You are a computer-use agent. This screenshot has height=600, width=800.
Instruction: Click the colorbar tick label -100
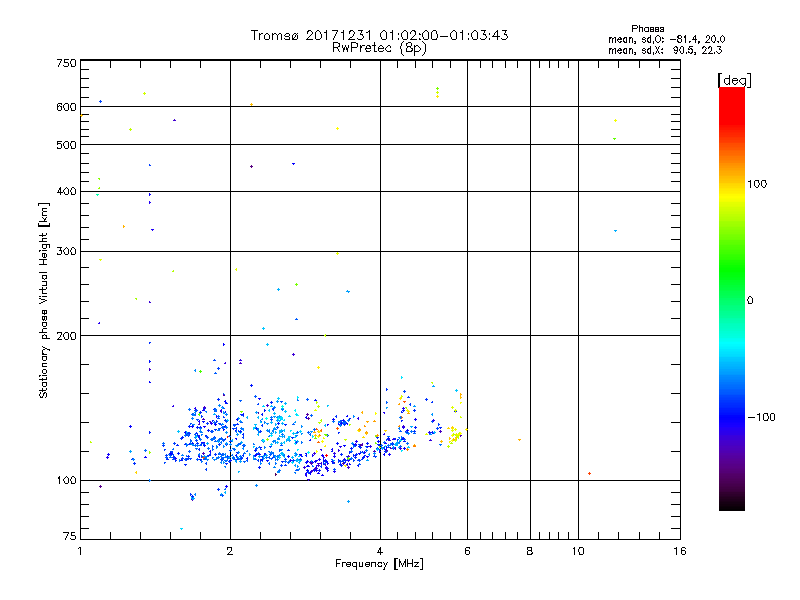(761, 417)
